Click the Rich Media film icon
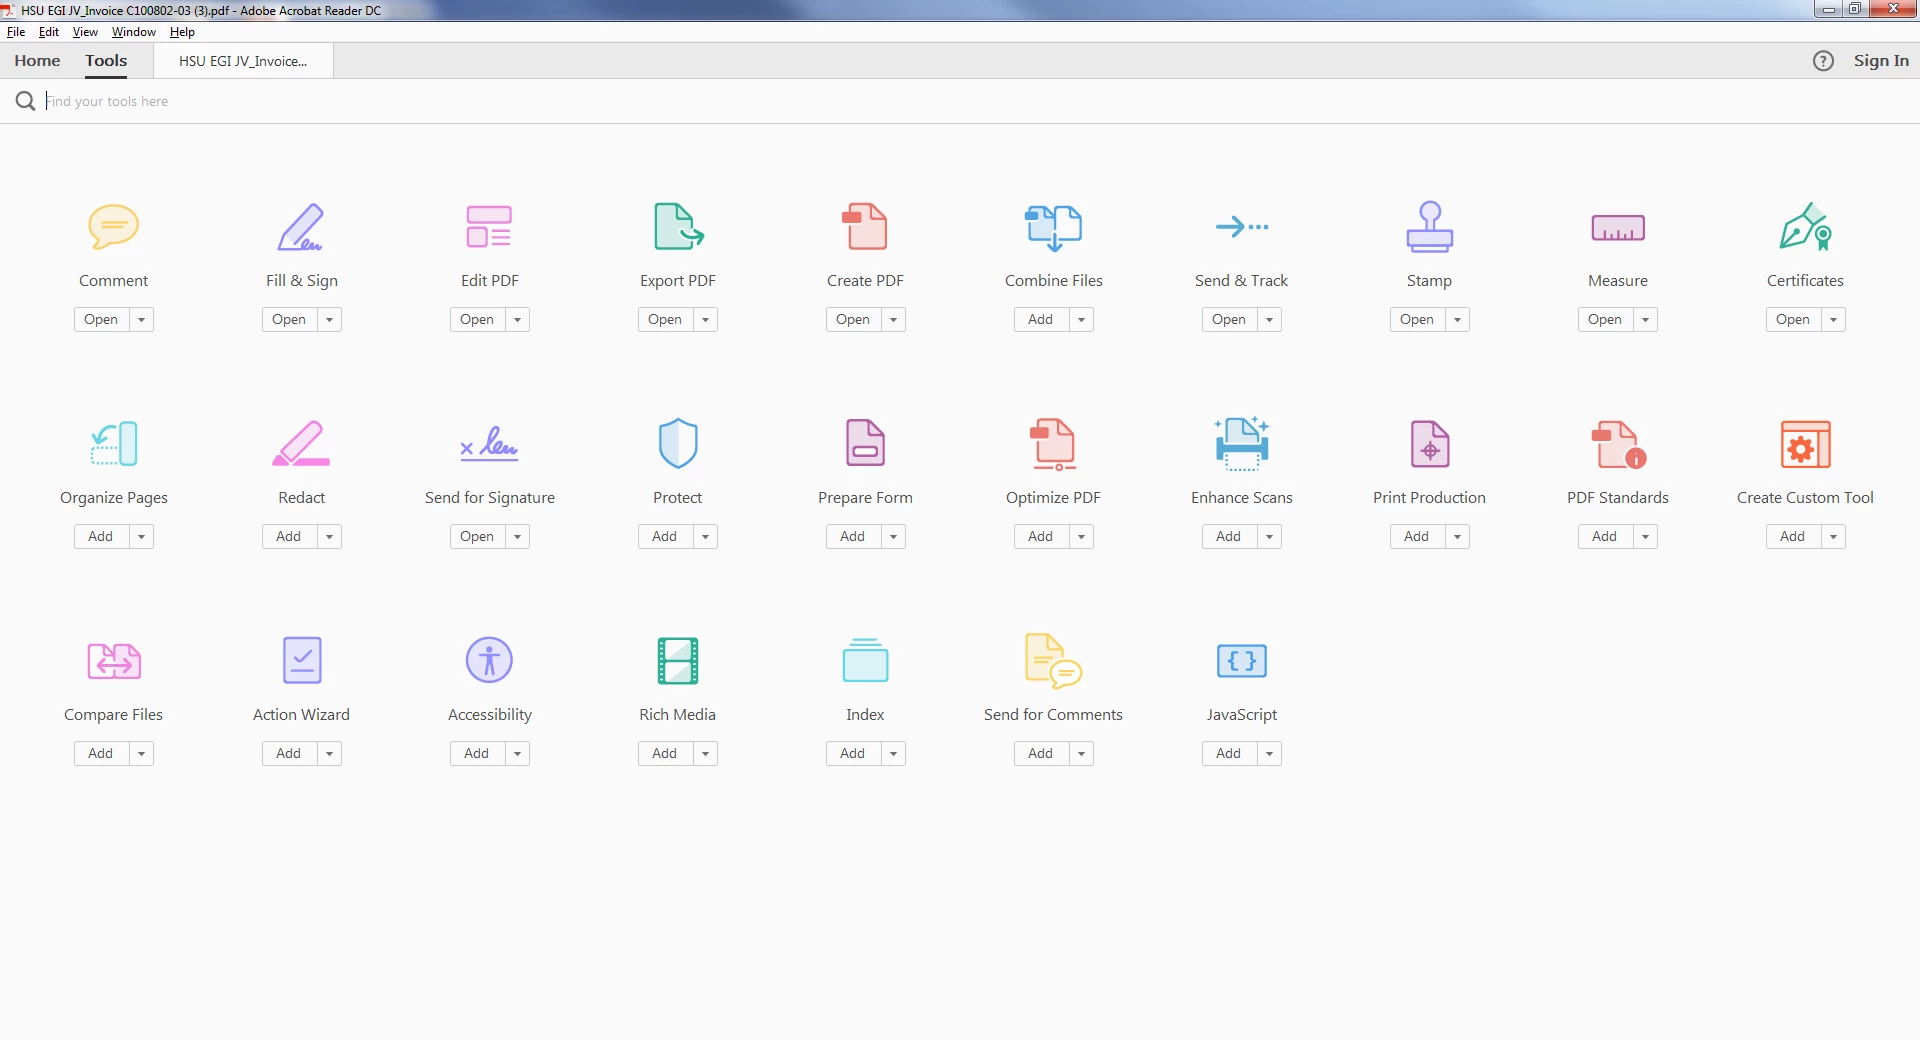The width and height of the screenshot is (1920, 1040). point(678,660)
